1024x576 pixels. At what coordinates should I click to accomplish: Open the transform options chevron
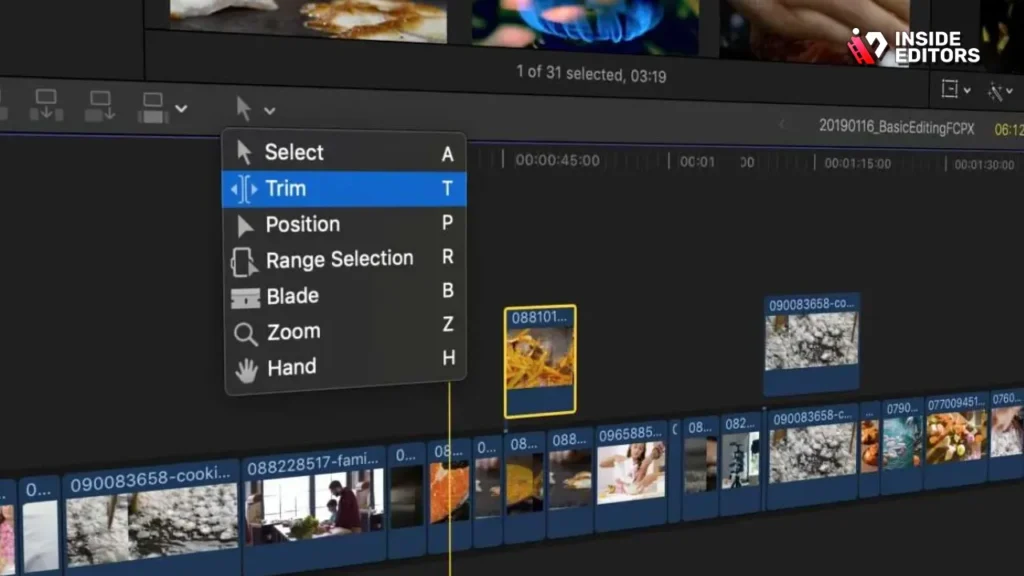pos(967,91)
